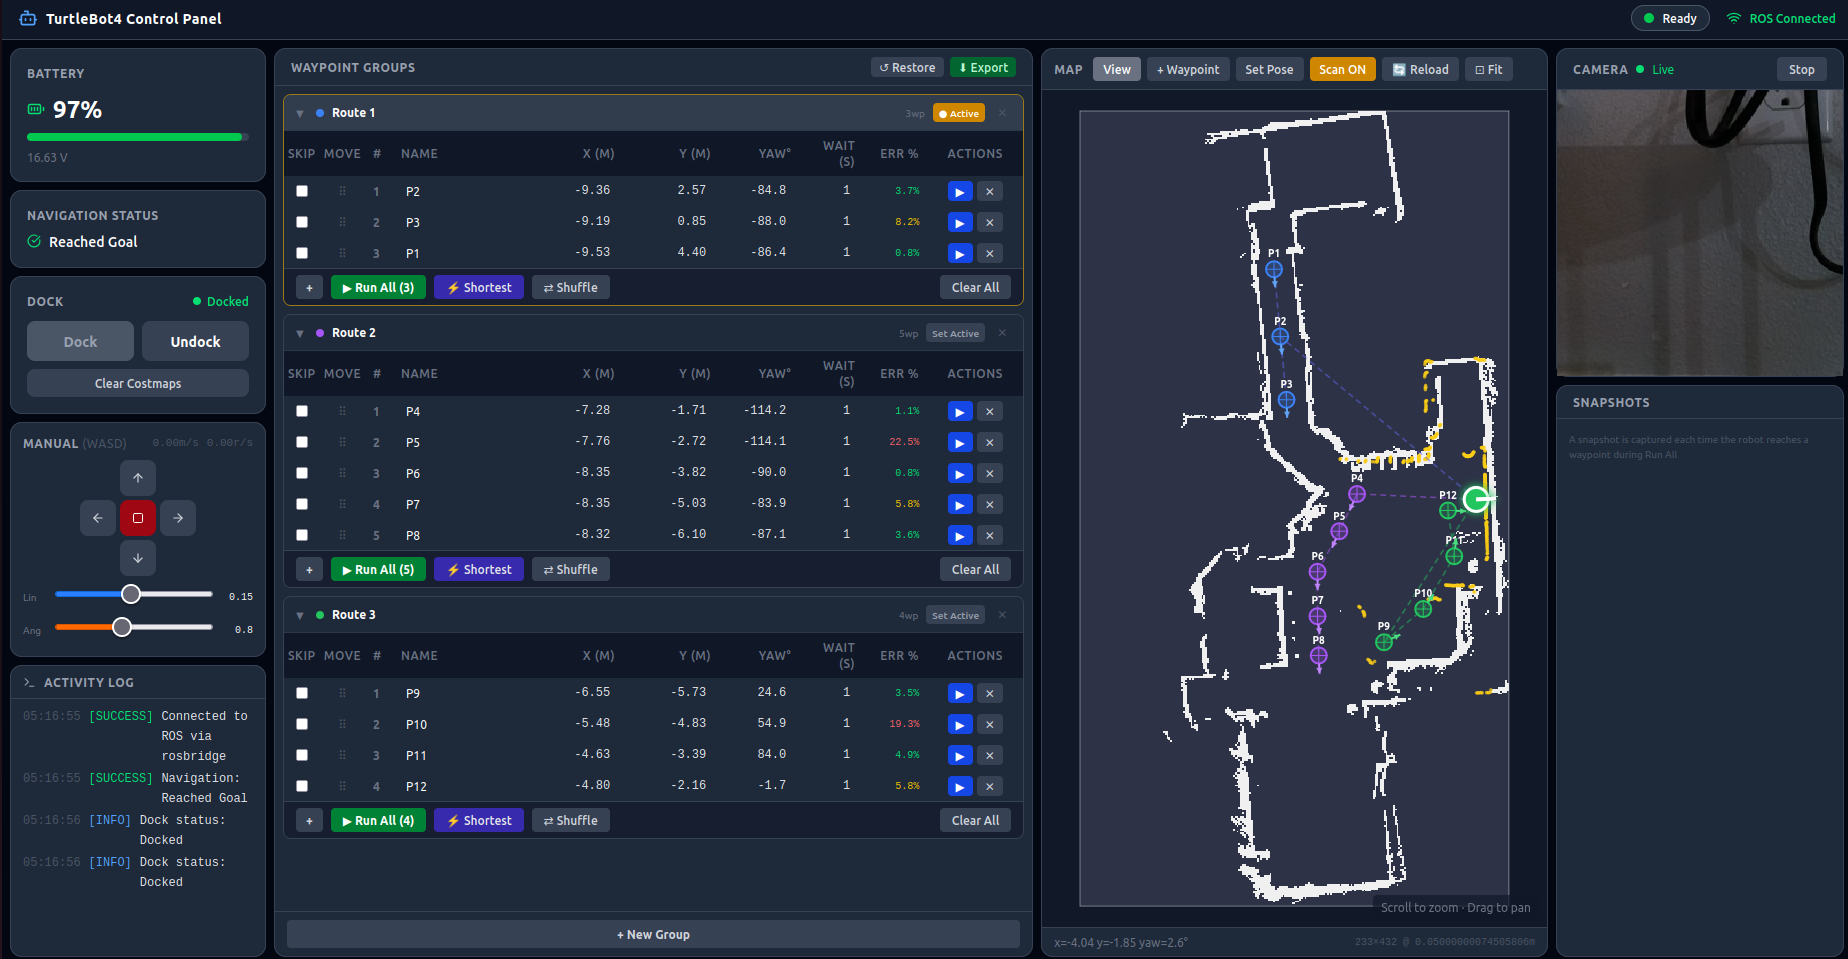Viewport: 1848px width, 959px height.
Task: Tick the skip checkbox for P6
Action: [302, 474]
